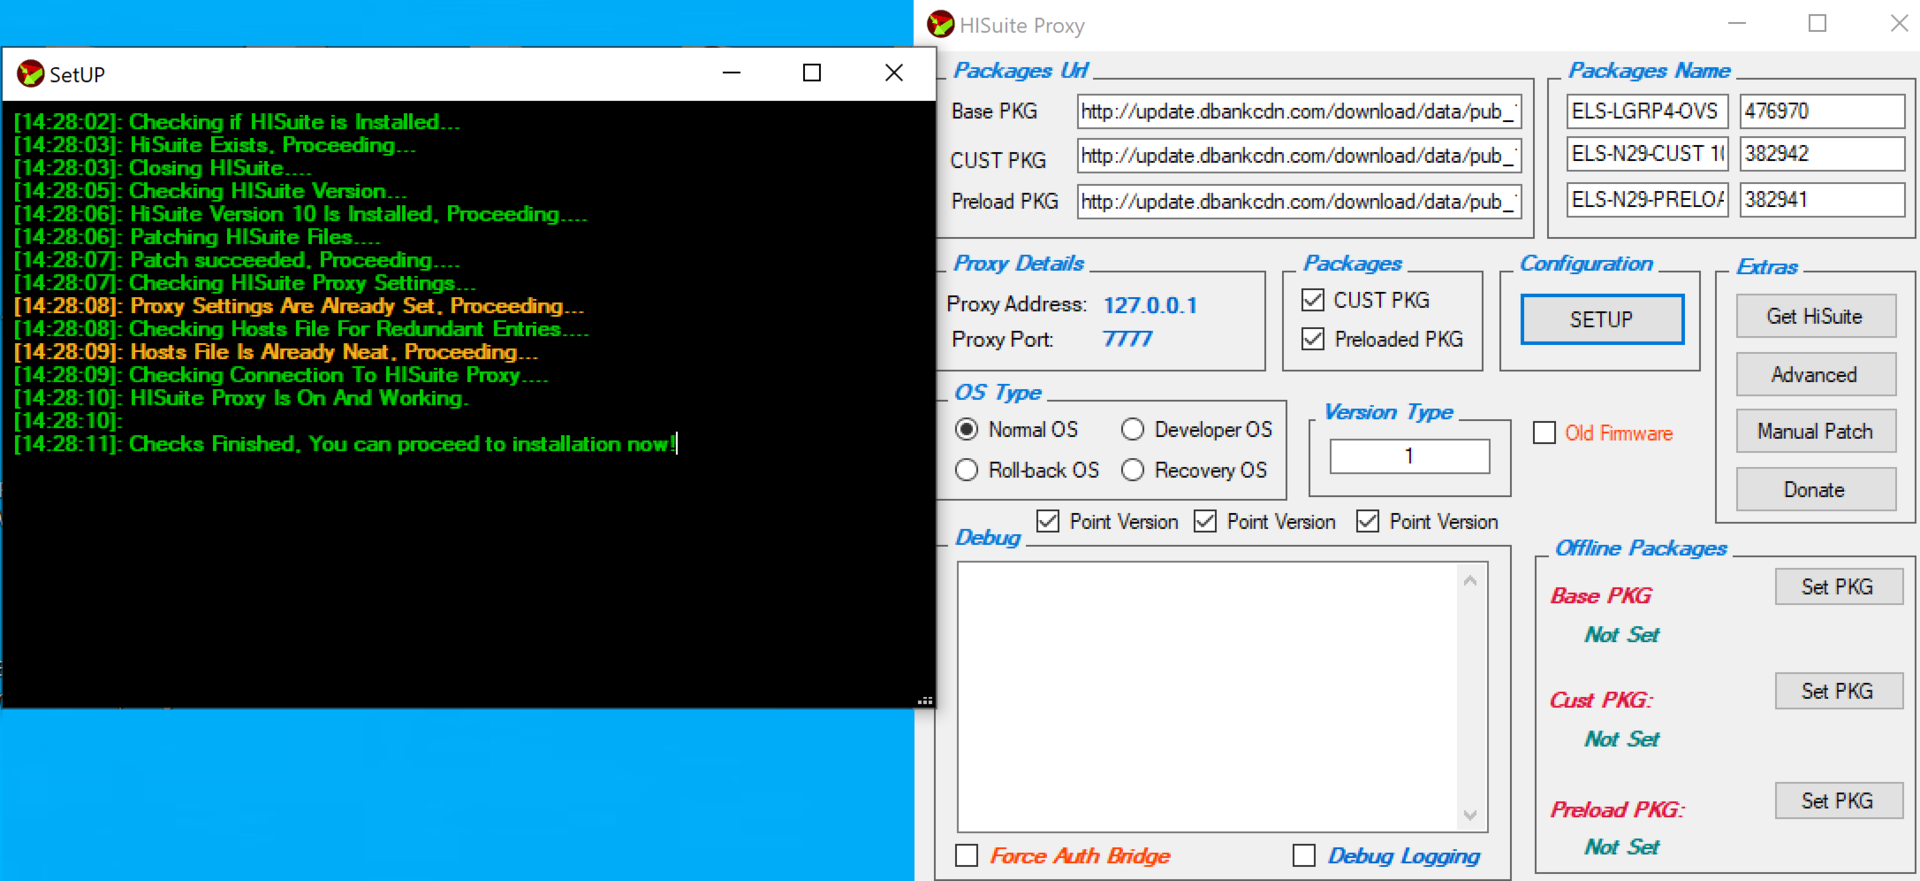Enable Force Auth Bridge checkbox
The height and width of the screenshot is (881, 1920).
[966, 856]
